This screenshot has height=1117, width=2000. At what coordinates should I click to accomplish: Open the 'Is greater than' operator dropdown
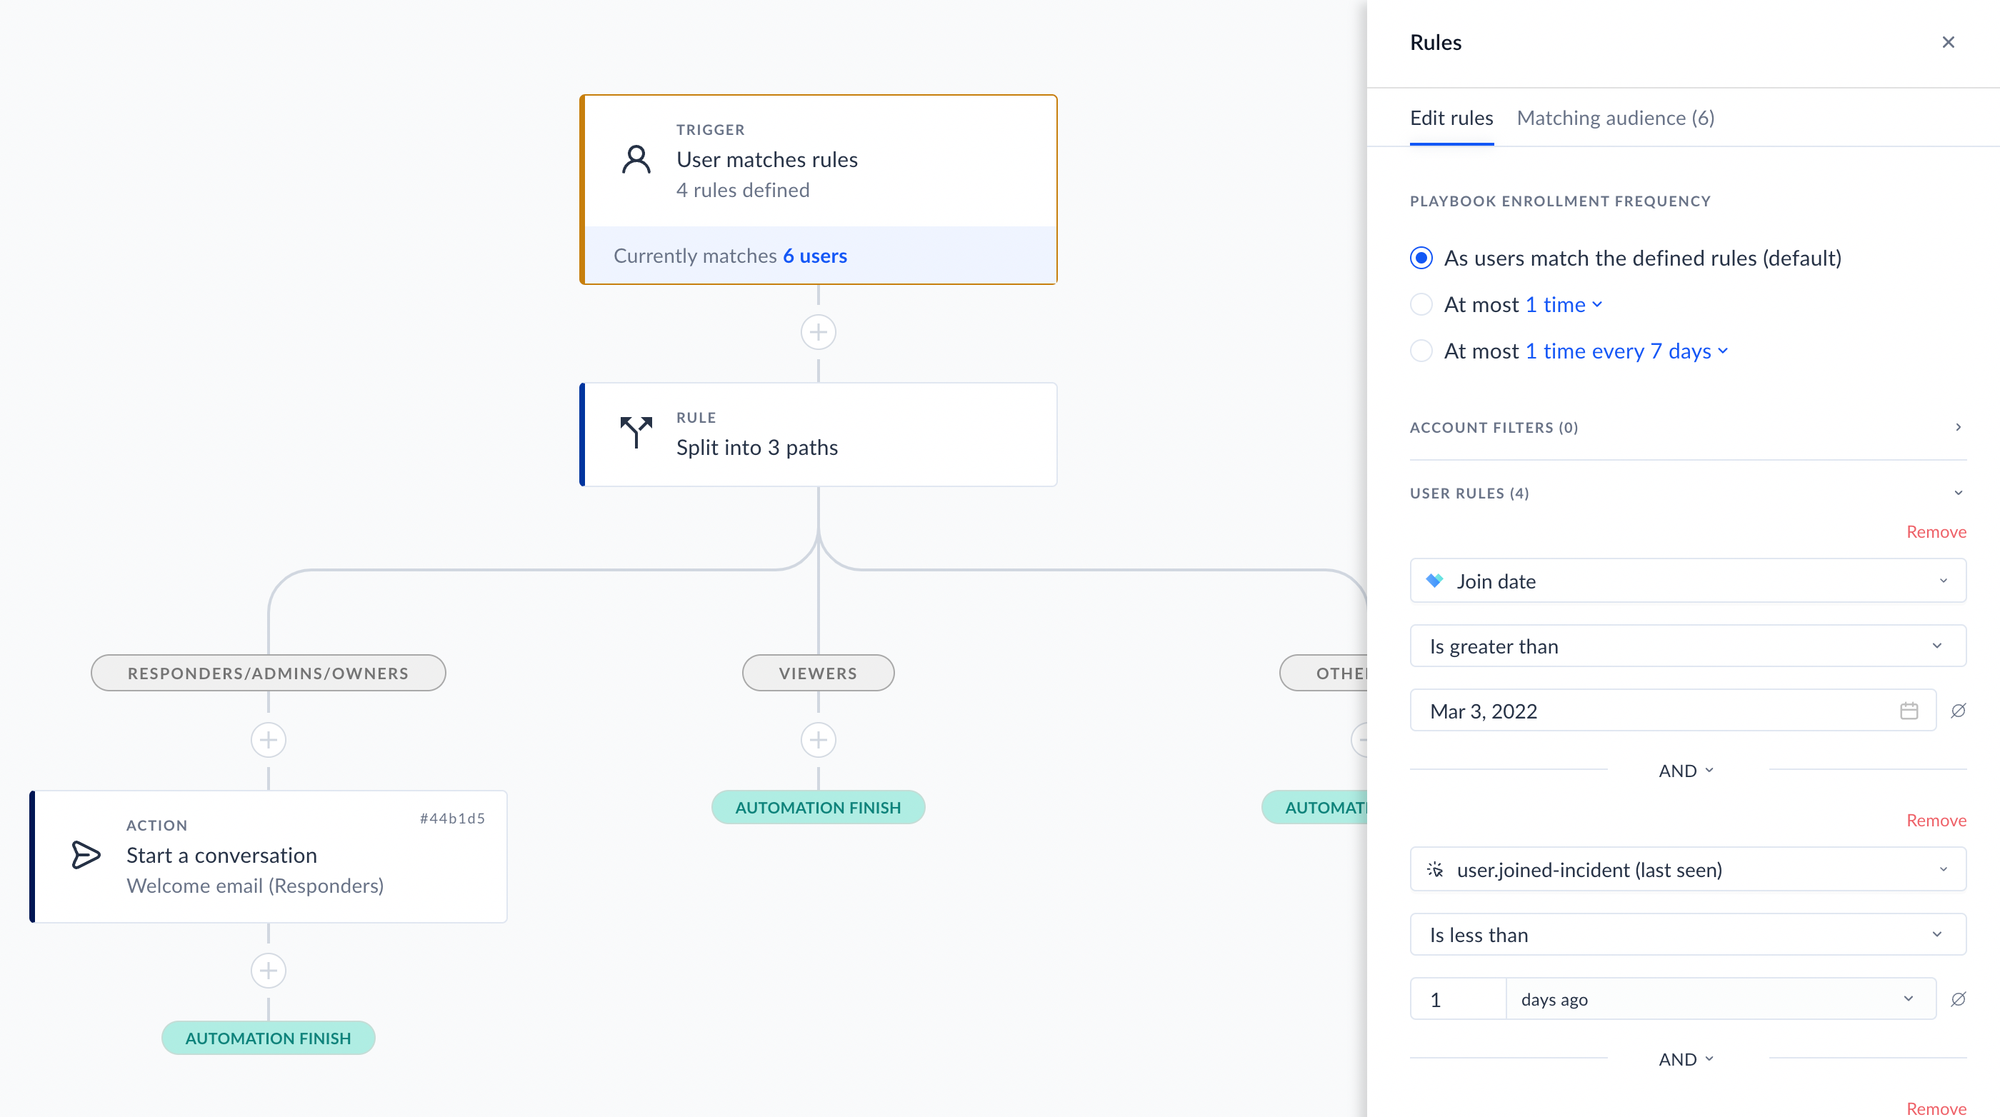click(x=1687, y=646)
